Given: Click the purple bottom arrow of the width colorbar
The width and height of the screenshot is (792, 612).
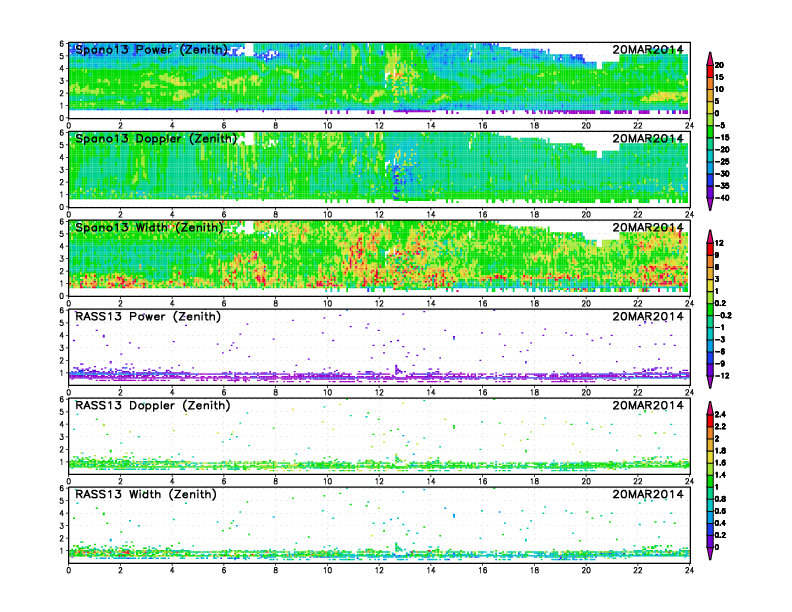Looking at the screenshot, I should [710, 553].
